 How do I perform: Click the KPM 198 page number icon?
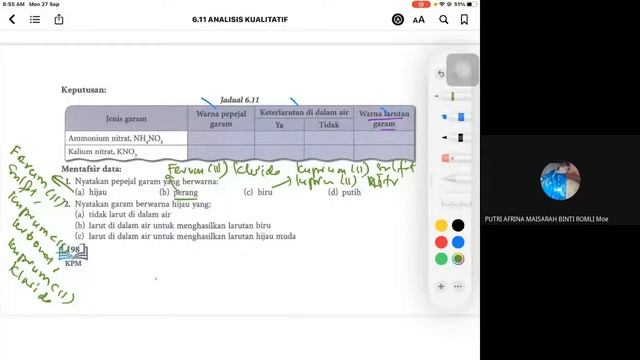(73, 256)
